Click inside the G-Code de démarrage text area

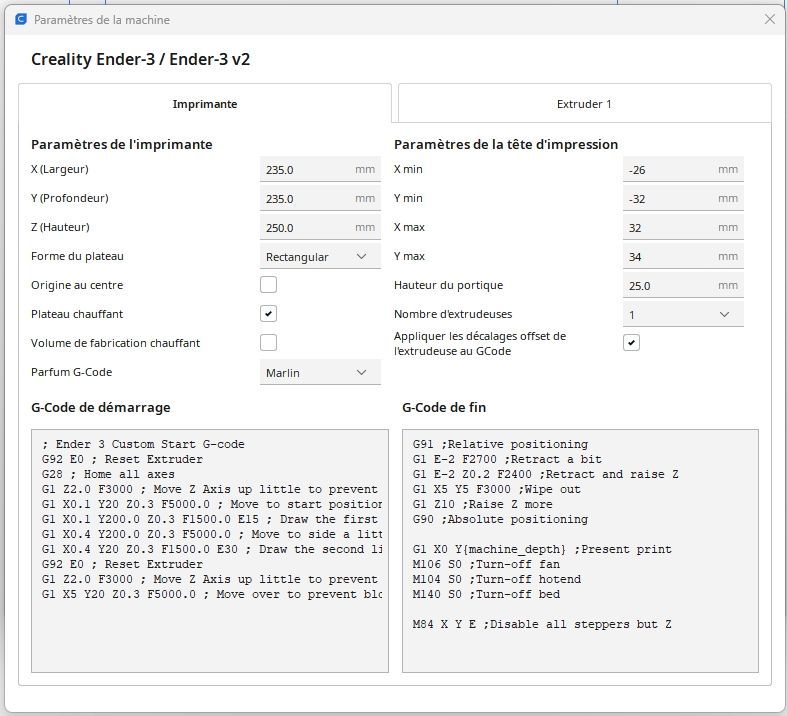210,551
